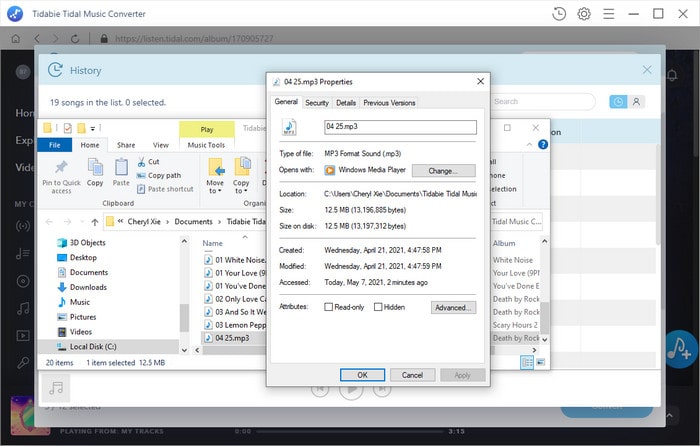Select the file 04 25.mp3 in list
700x446 pixels.
(227, 338)
